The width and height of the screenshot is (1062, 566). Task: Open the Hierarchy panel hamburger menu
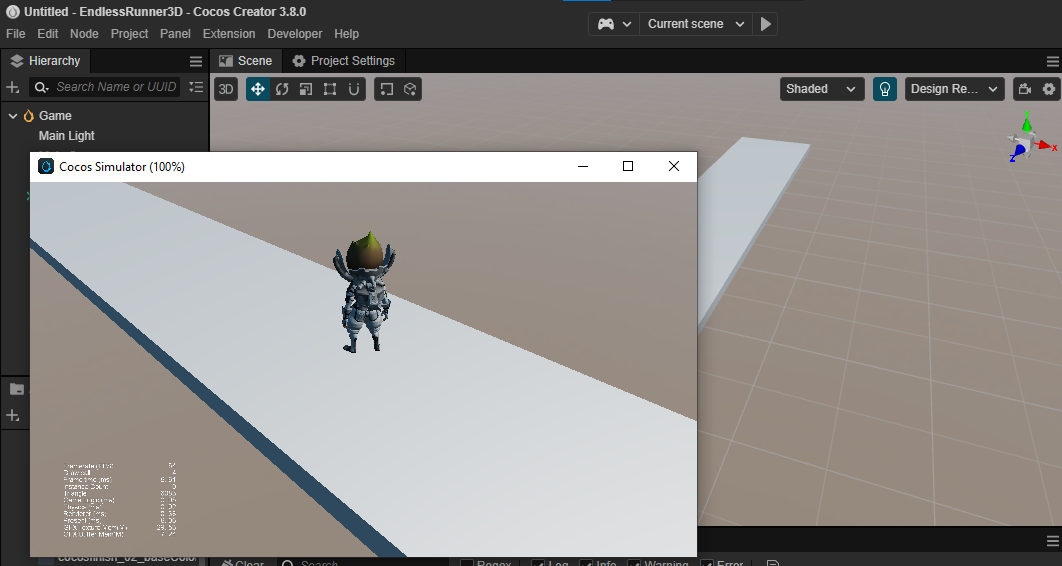coord(196,62)
